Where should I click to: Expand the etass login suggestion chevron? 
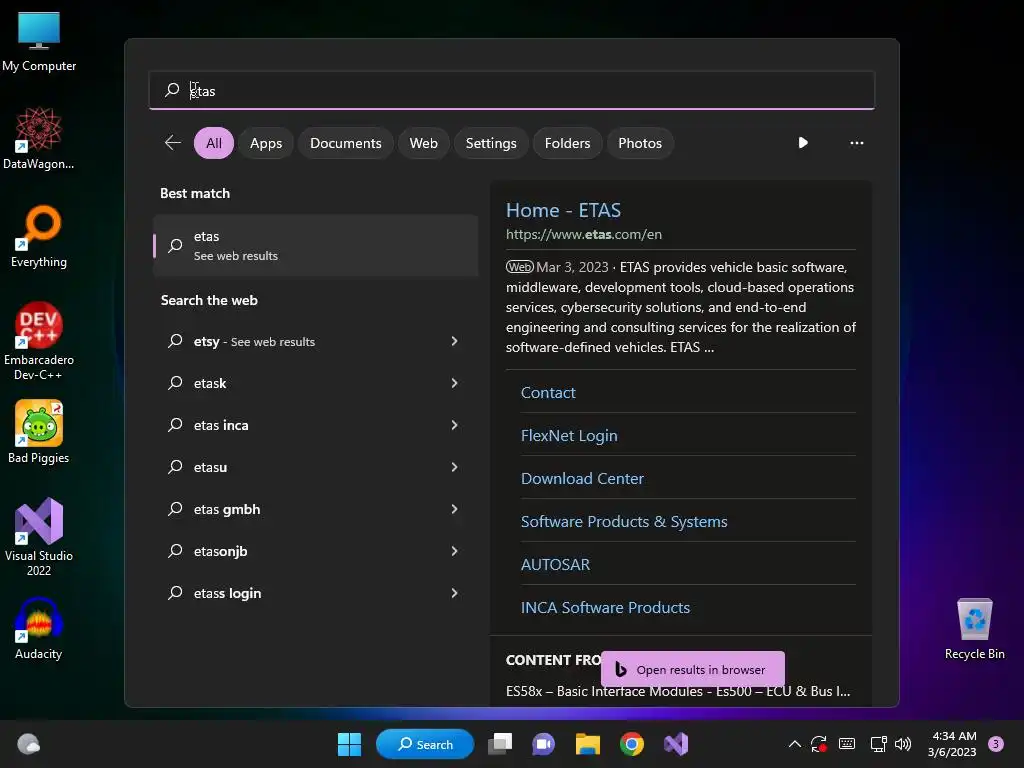tap(454, 593)
